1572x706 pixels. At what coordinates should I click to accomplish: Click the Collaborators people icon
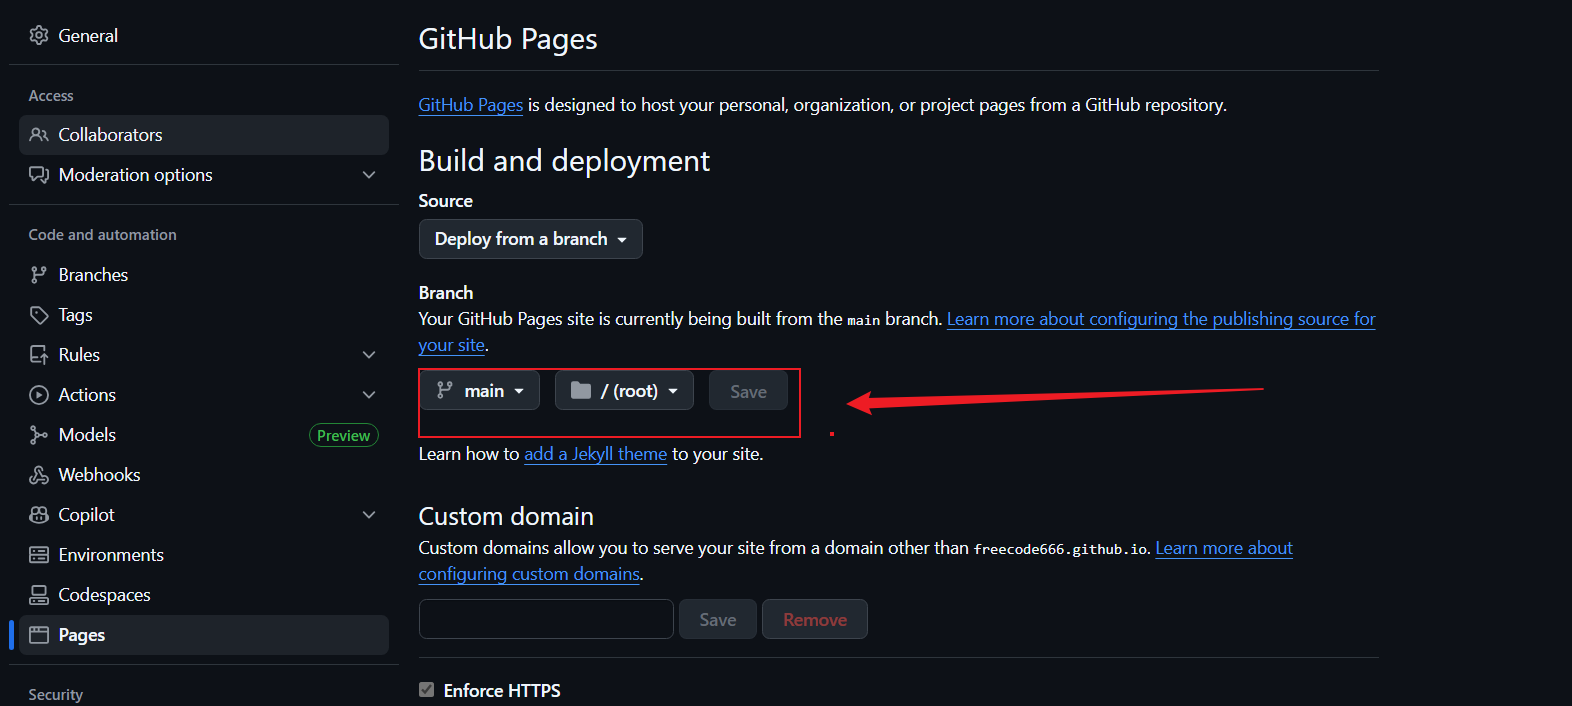39,135
